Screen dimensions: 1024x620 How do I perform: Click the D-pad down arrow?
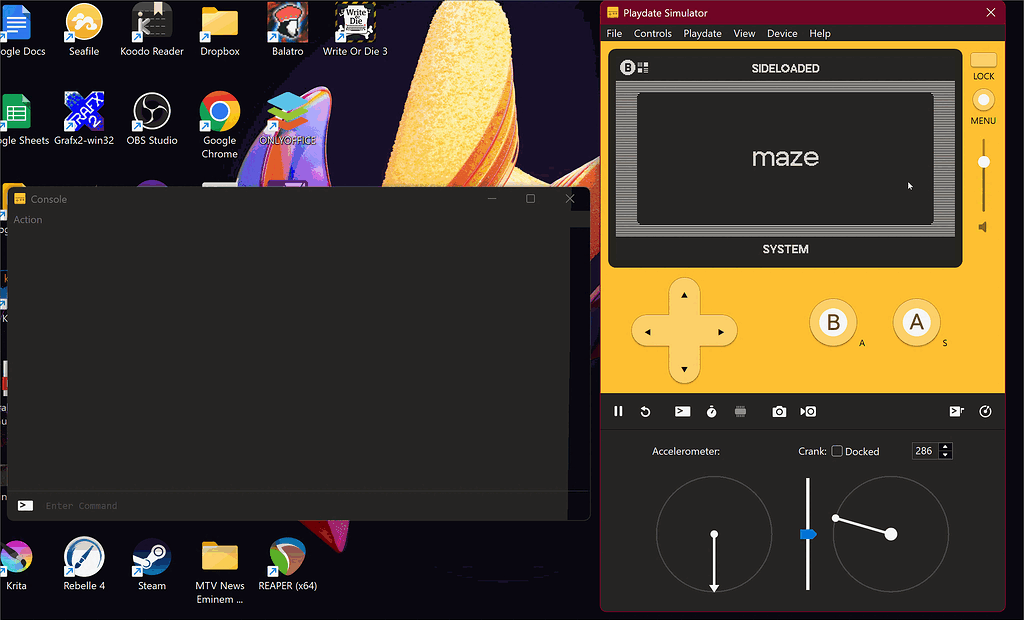(684, 369)
